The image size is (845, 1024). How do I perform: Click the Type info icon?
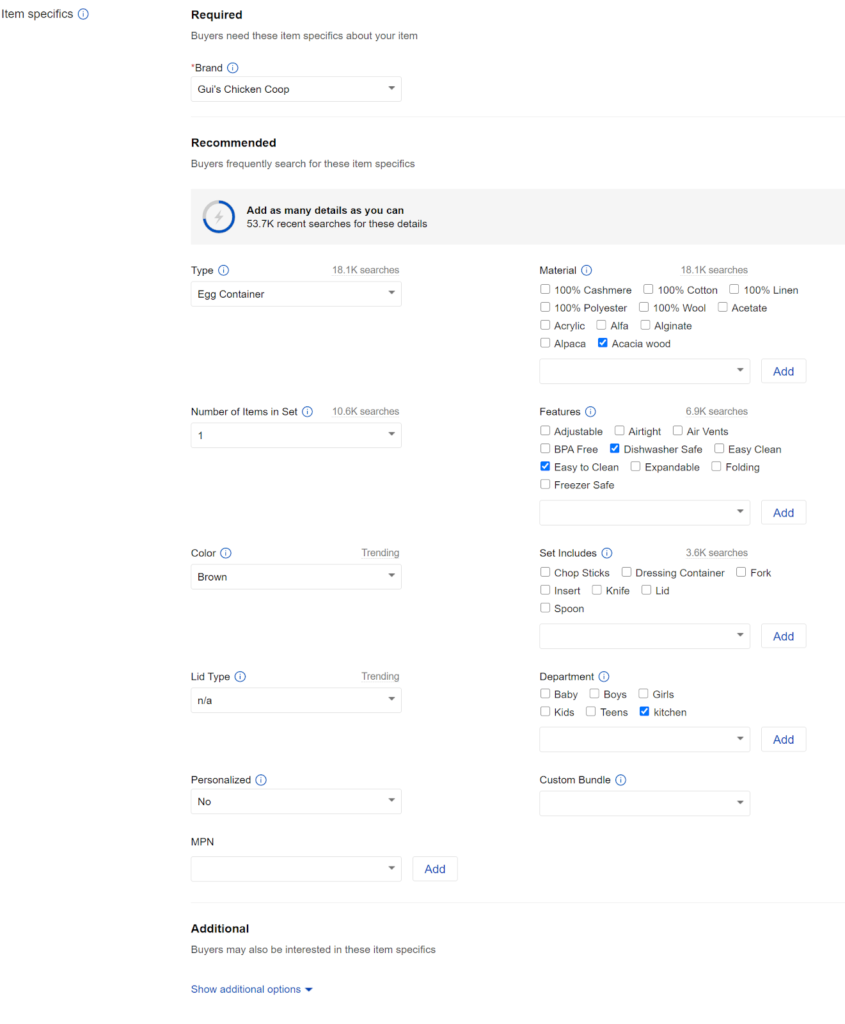[223, 270]
